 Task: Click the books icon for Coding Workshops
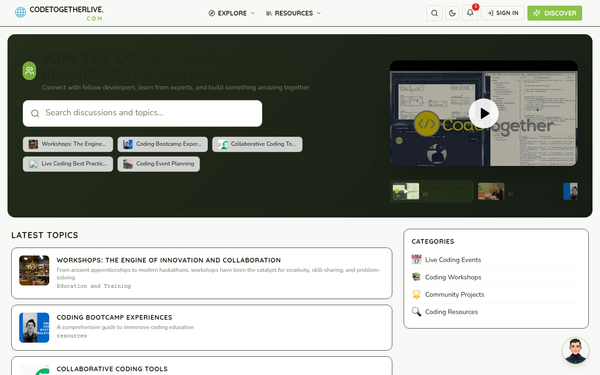416,277
